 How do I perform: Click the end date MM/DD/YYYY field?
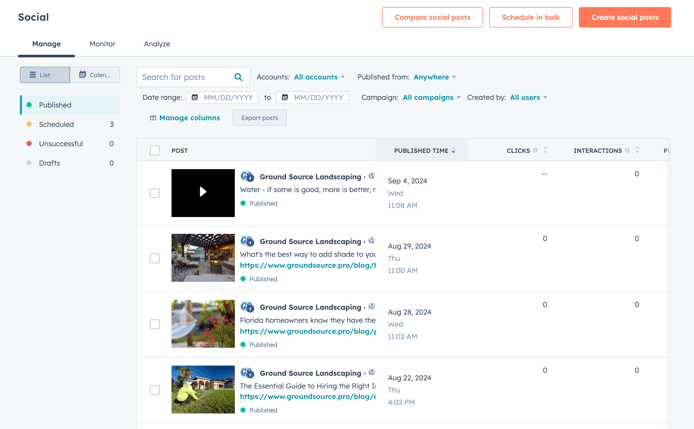point(312,97)
